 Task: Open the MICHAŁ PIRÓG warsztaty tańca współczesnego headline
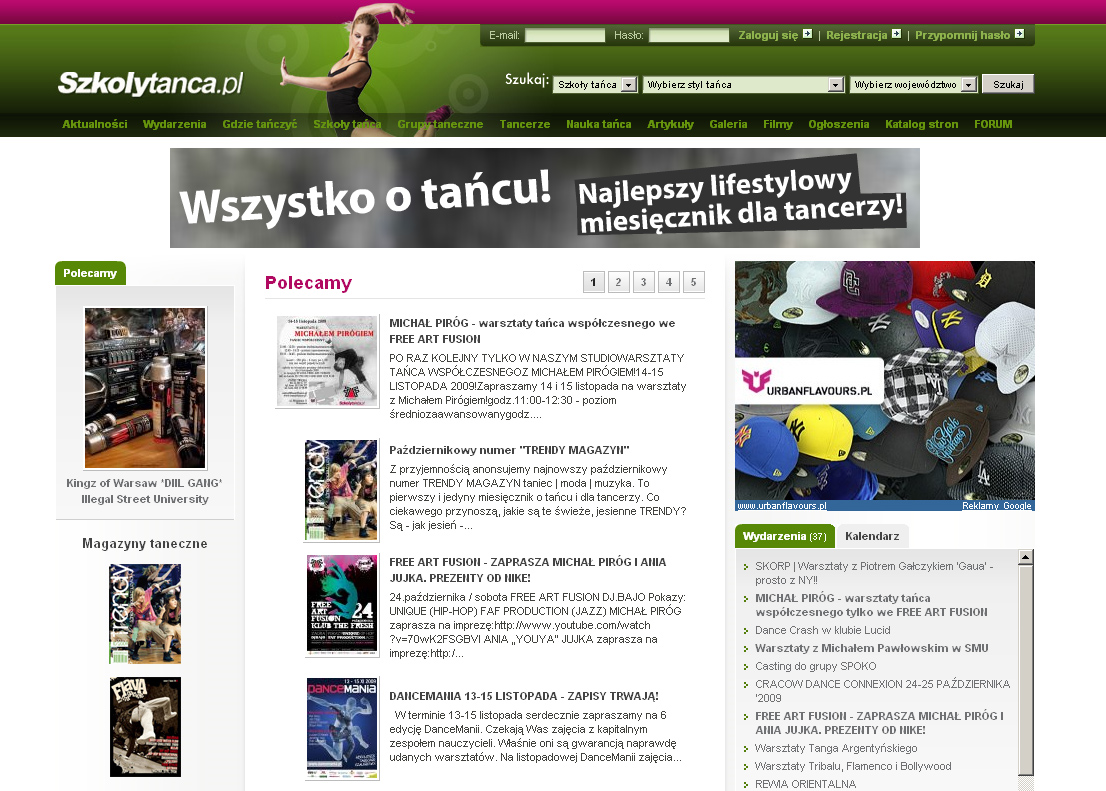(x=533, y=331)
